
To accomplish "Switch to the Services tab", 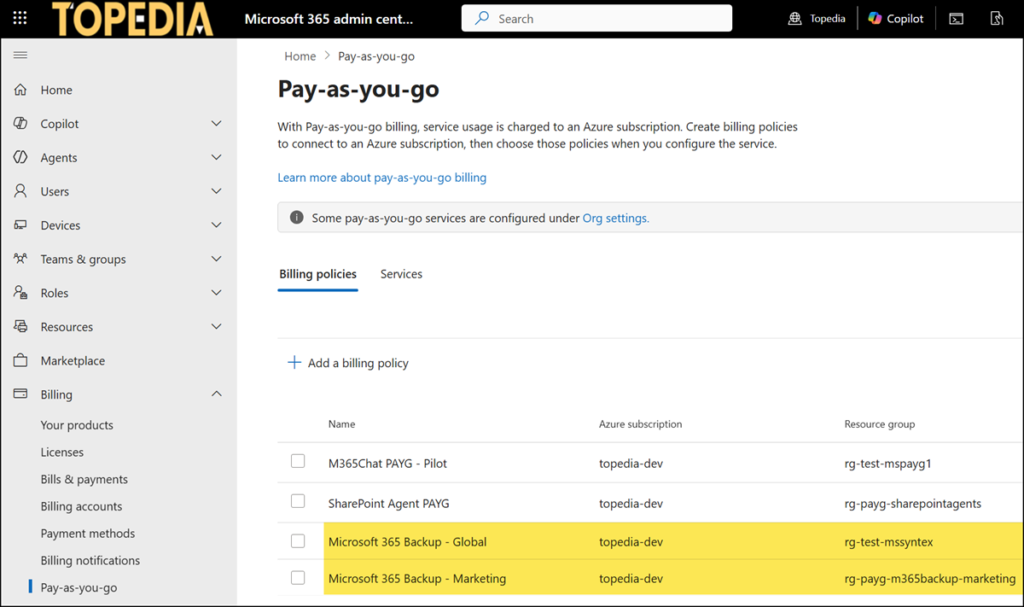I will [x=401, y=274].
